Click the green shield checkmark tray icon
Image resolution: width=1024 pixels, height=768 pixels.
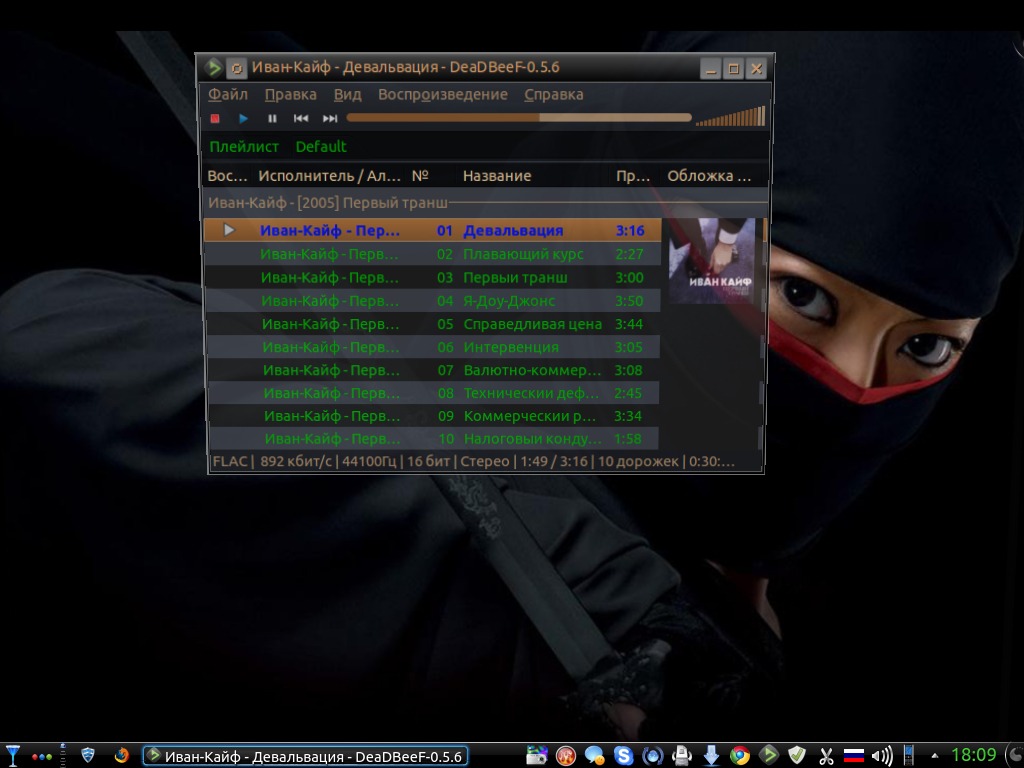(797, 756)
